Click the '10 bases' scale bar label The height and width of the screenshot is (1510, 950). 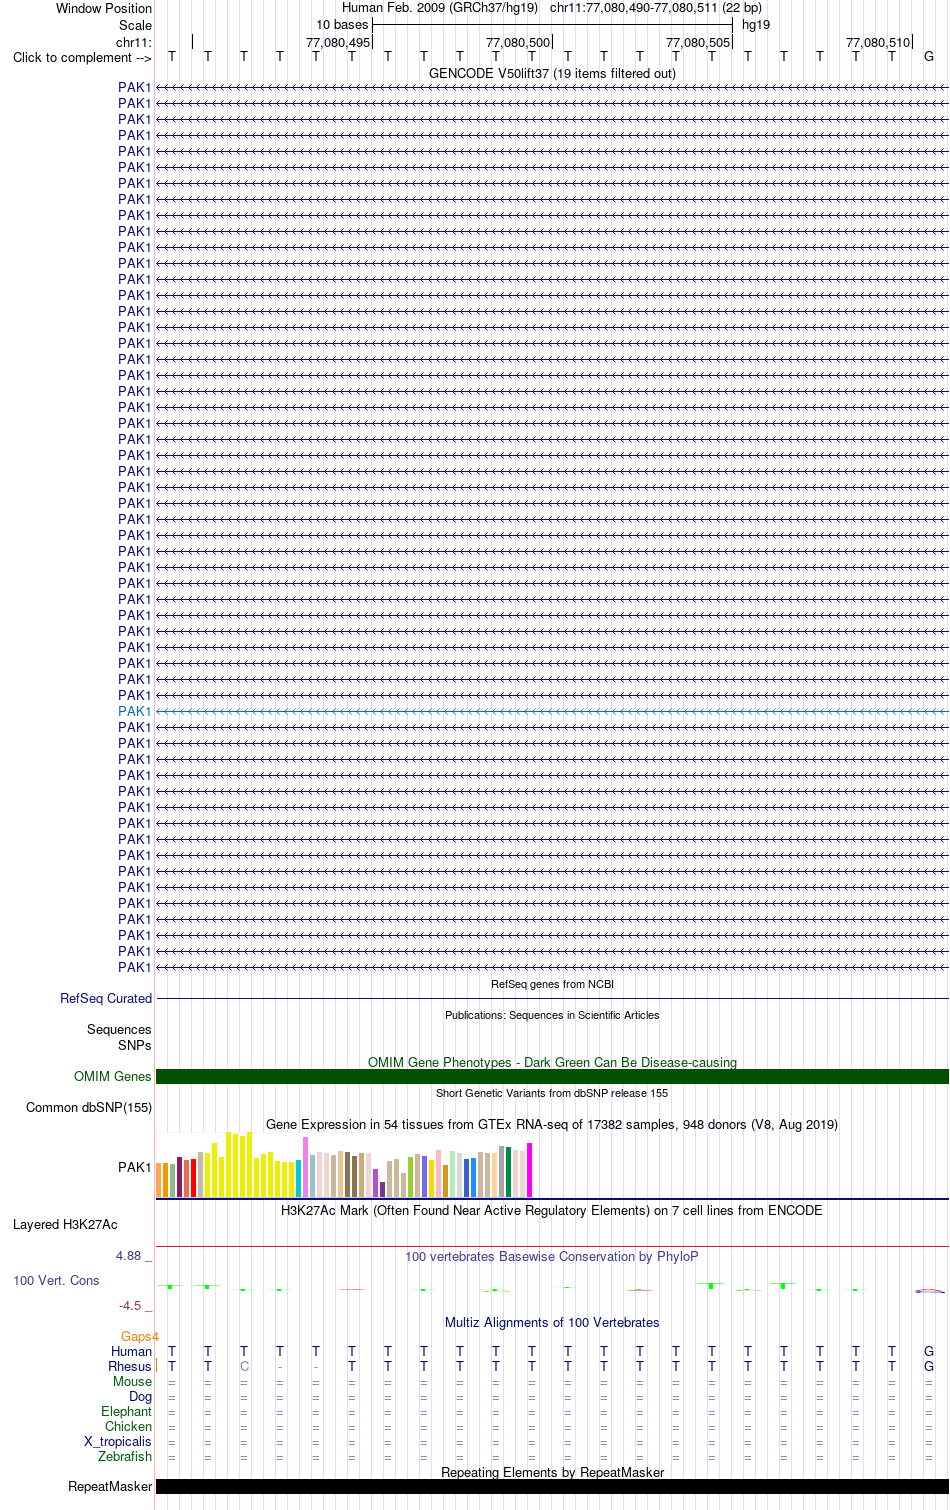342,24
